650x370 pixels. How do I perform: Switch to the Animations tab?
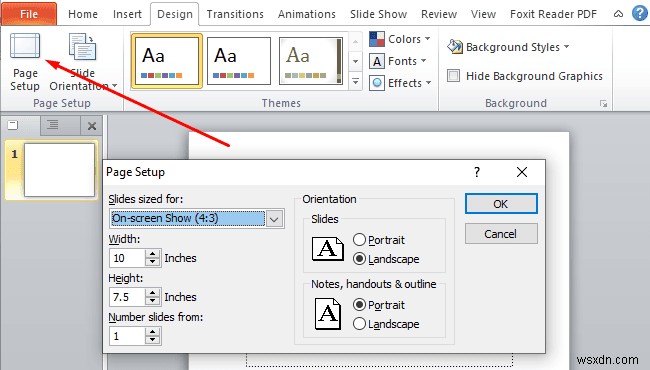307,14
